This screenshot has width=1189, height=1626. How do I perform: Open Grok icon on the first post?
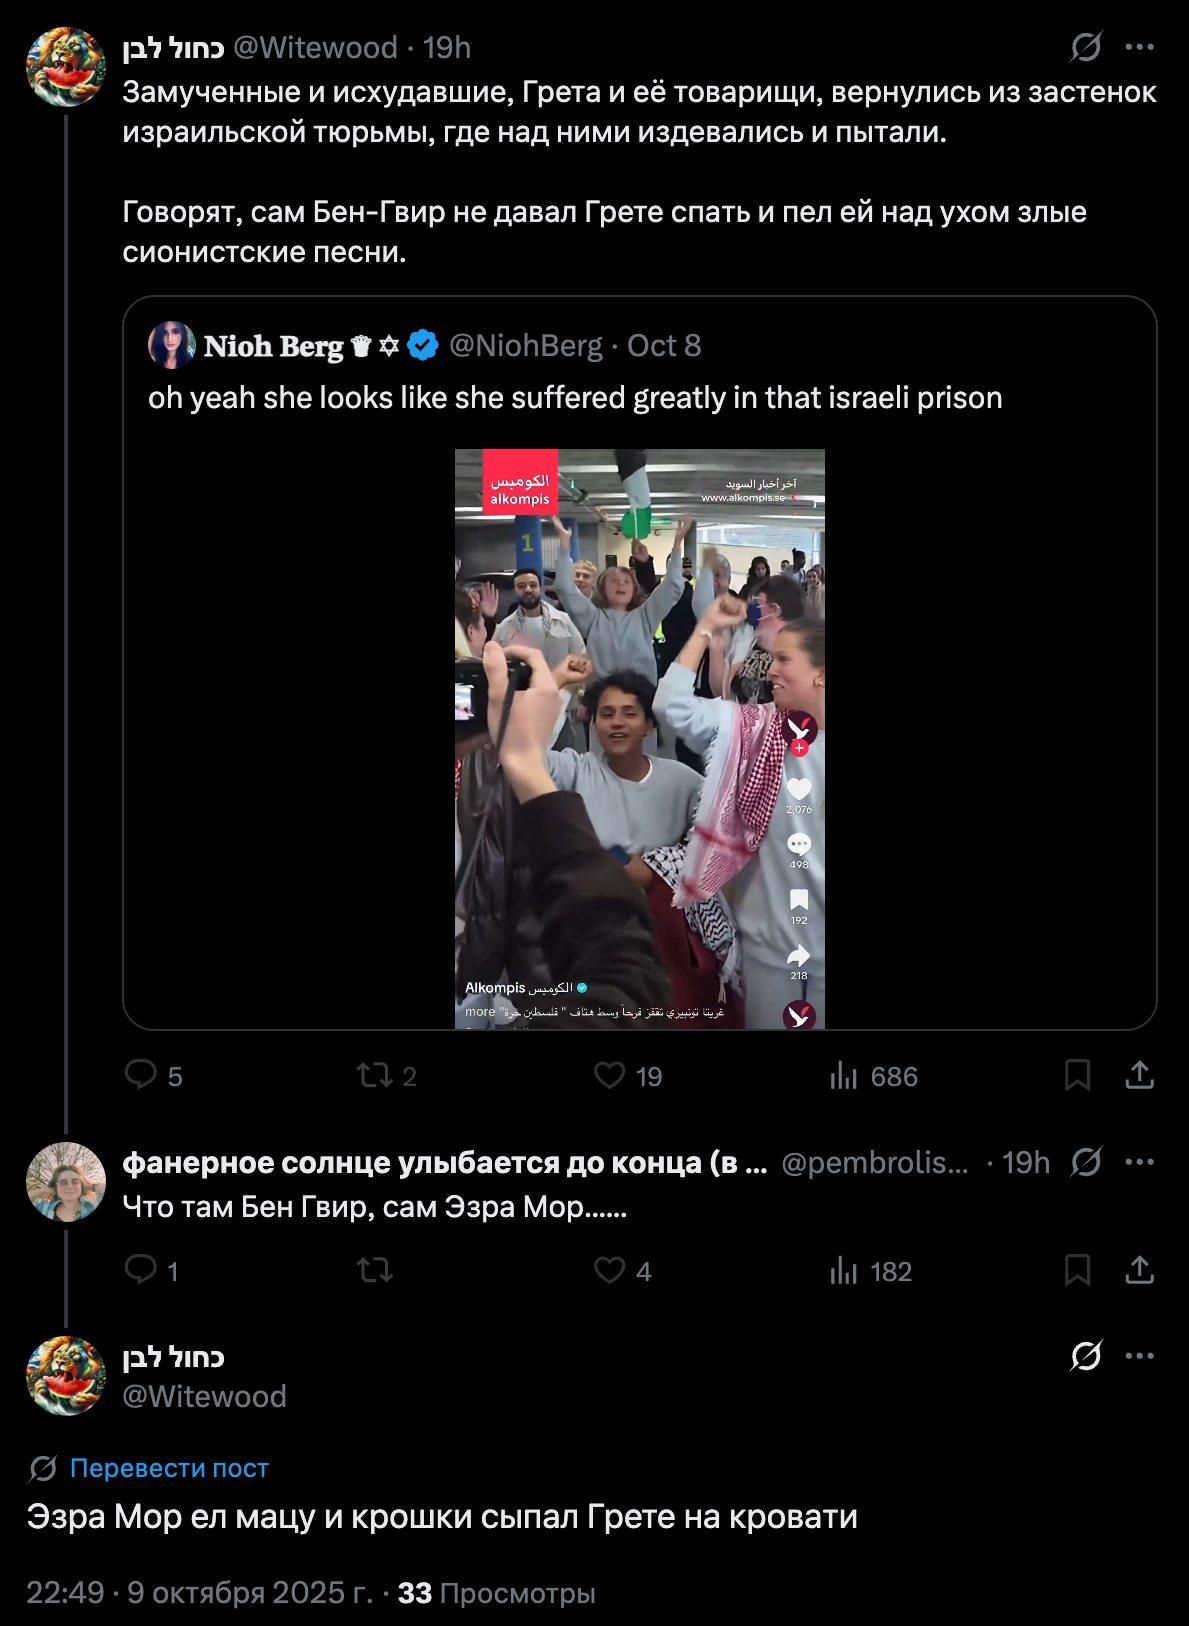1086,47
